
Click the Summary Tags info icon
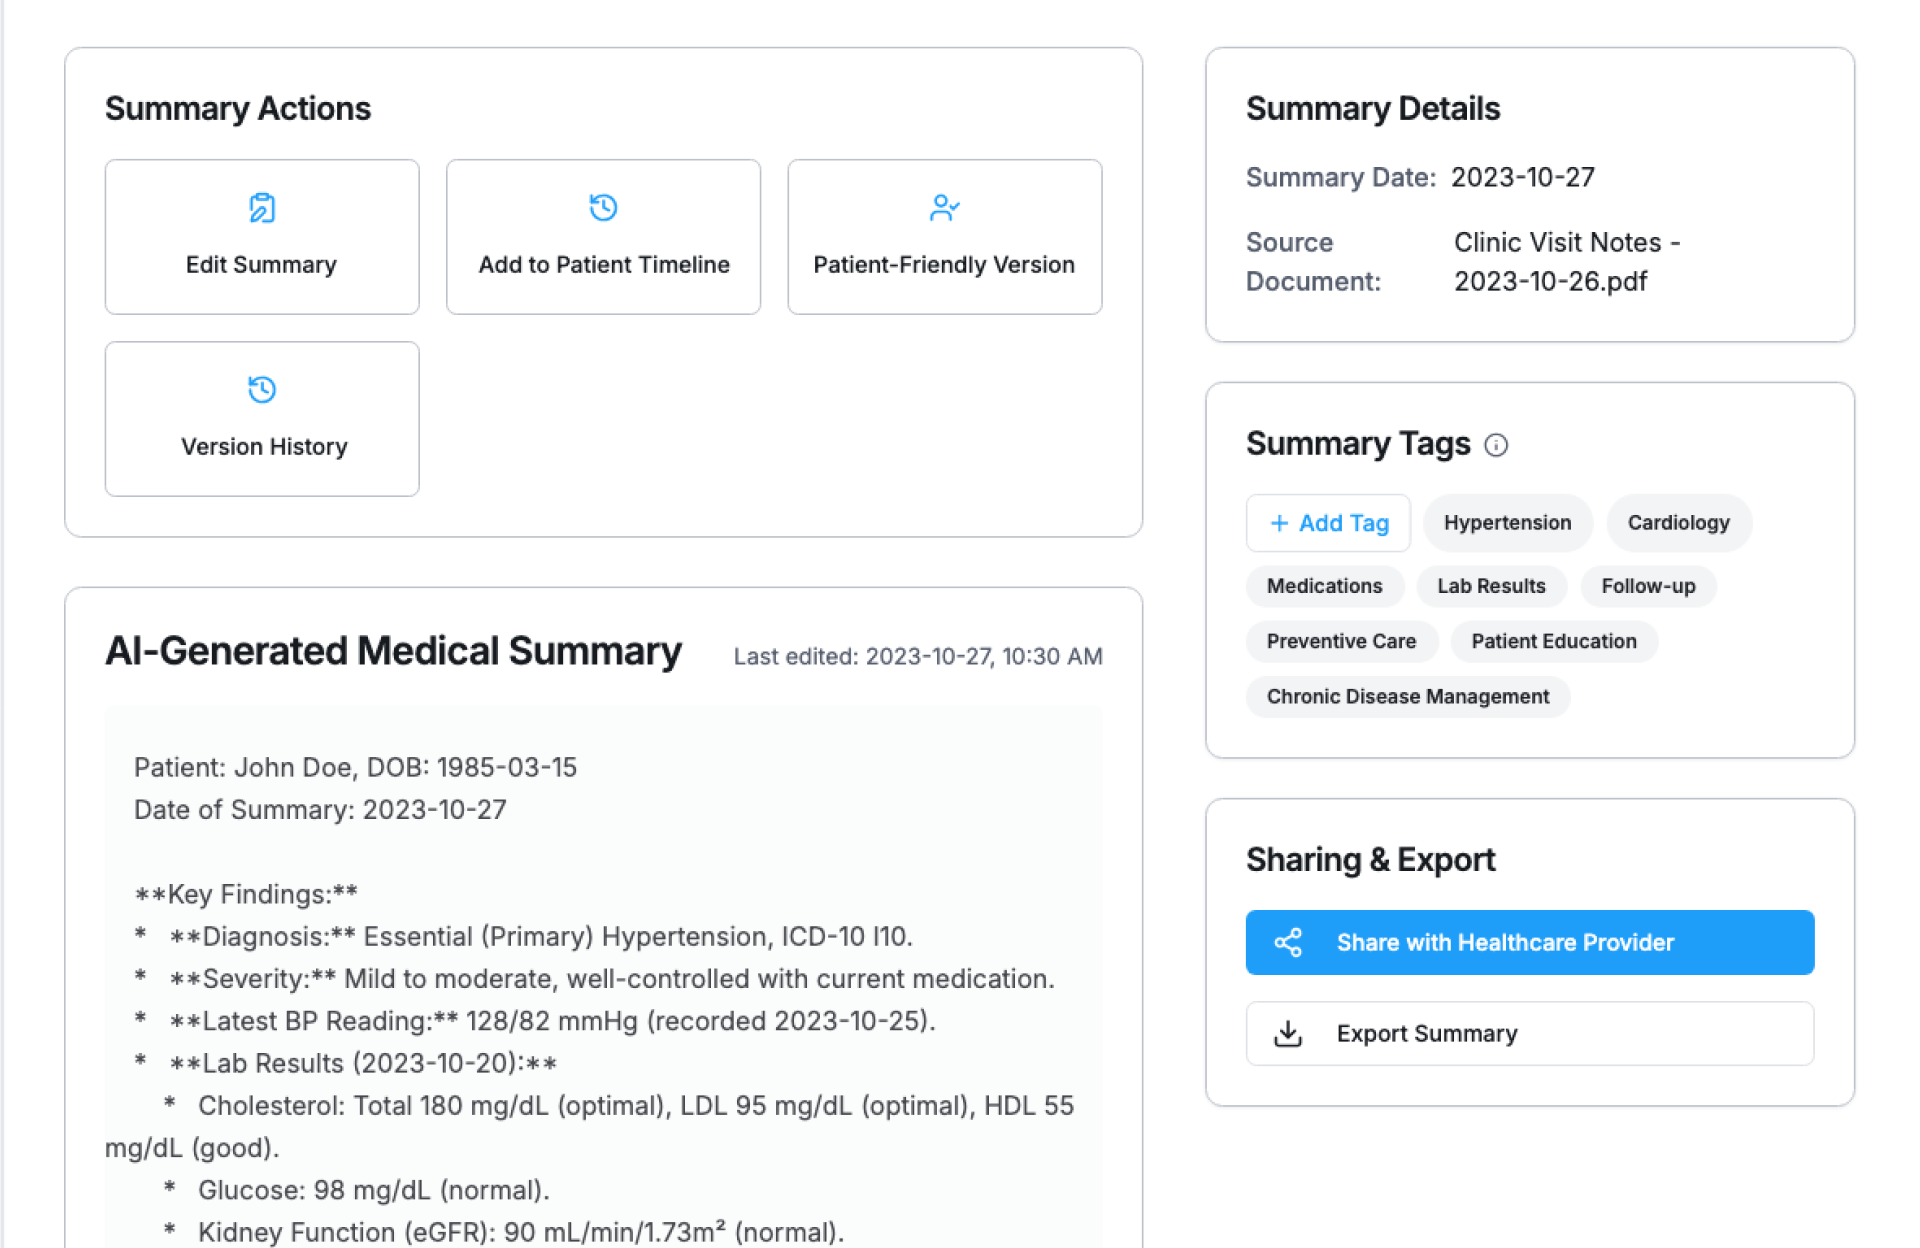1496,445
